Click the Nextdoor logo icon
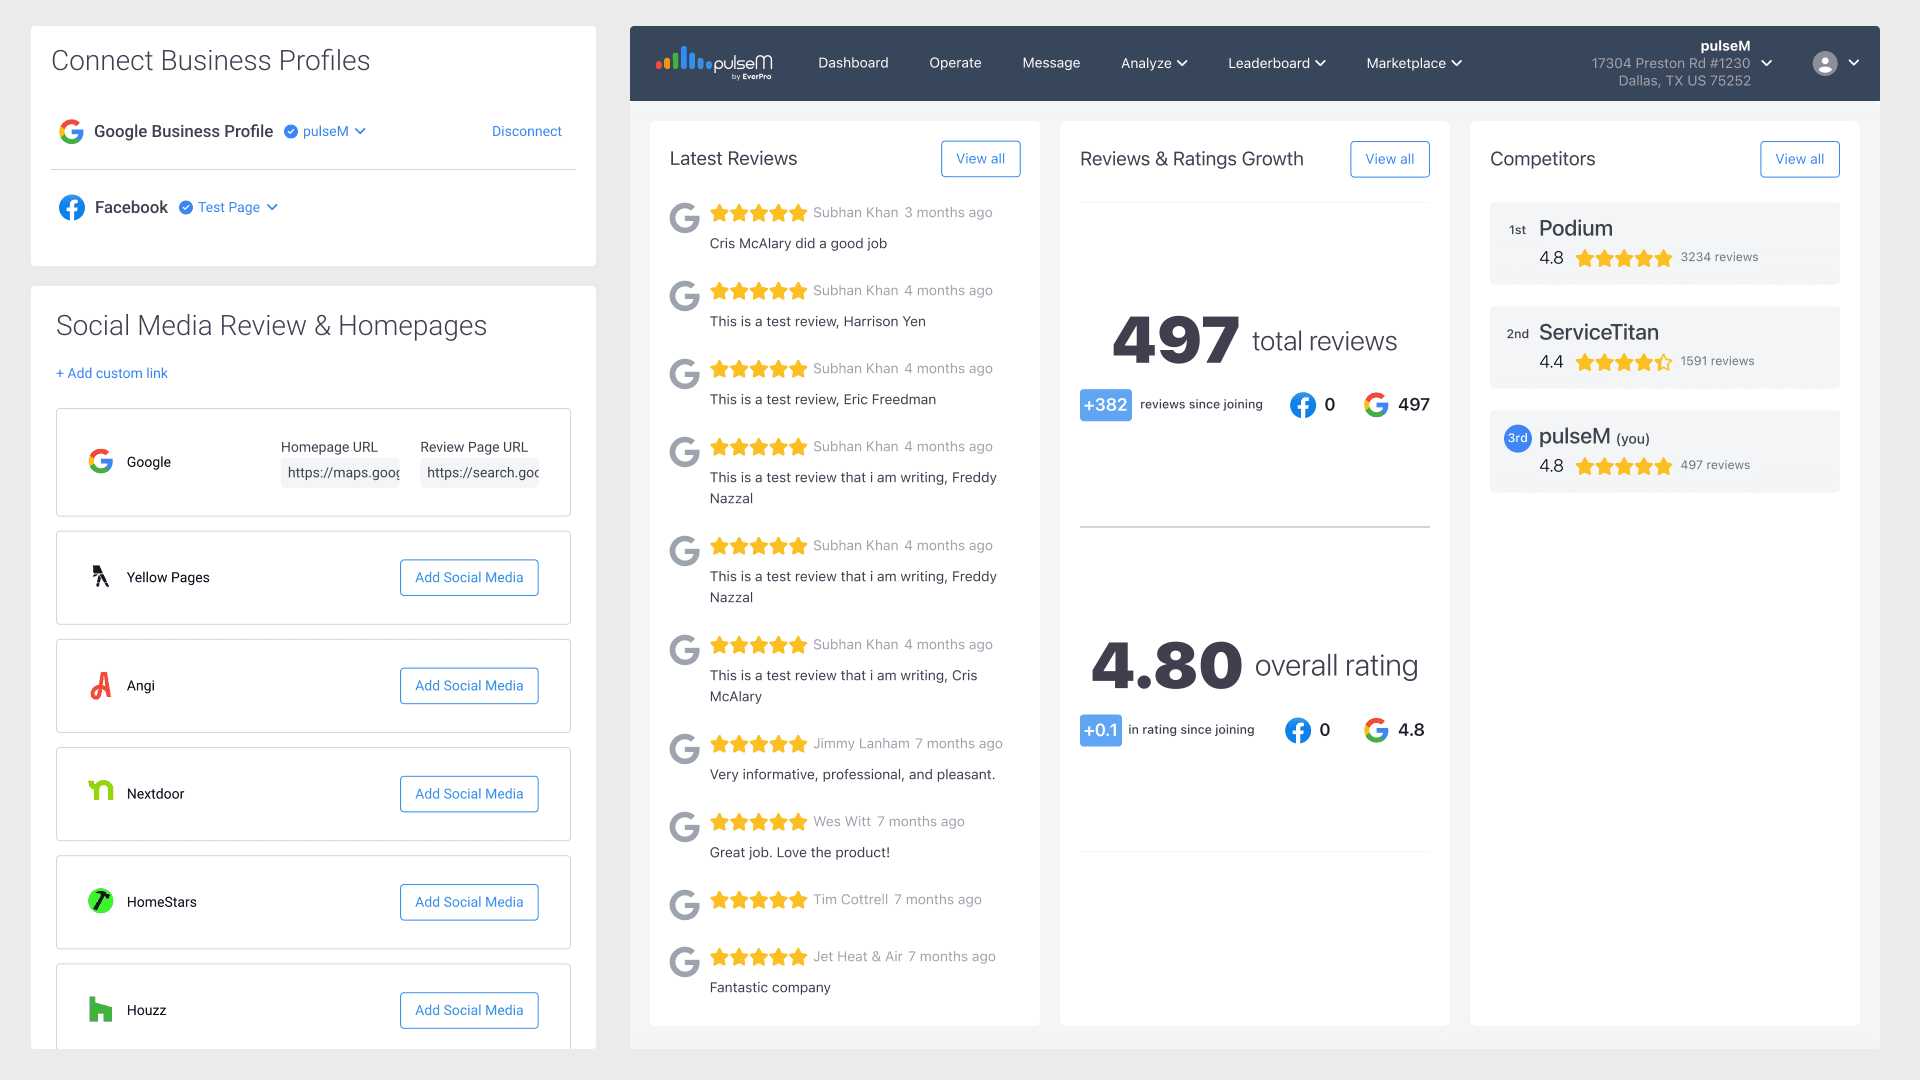The width and height of the screenshot is (1920, 1080). point(101,791)
